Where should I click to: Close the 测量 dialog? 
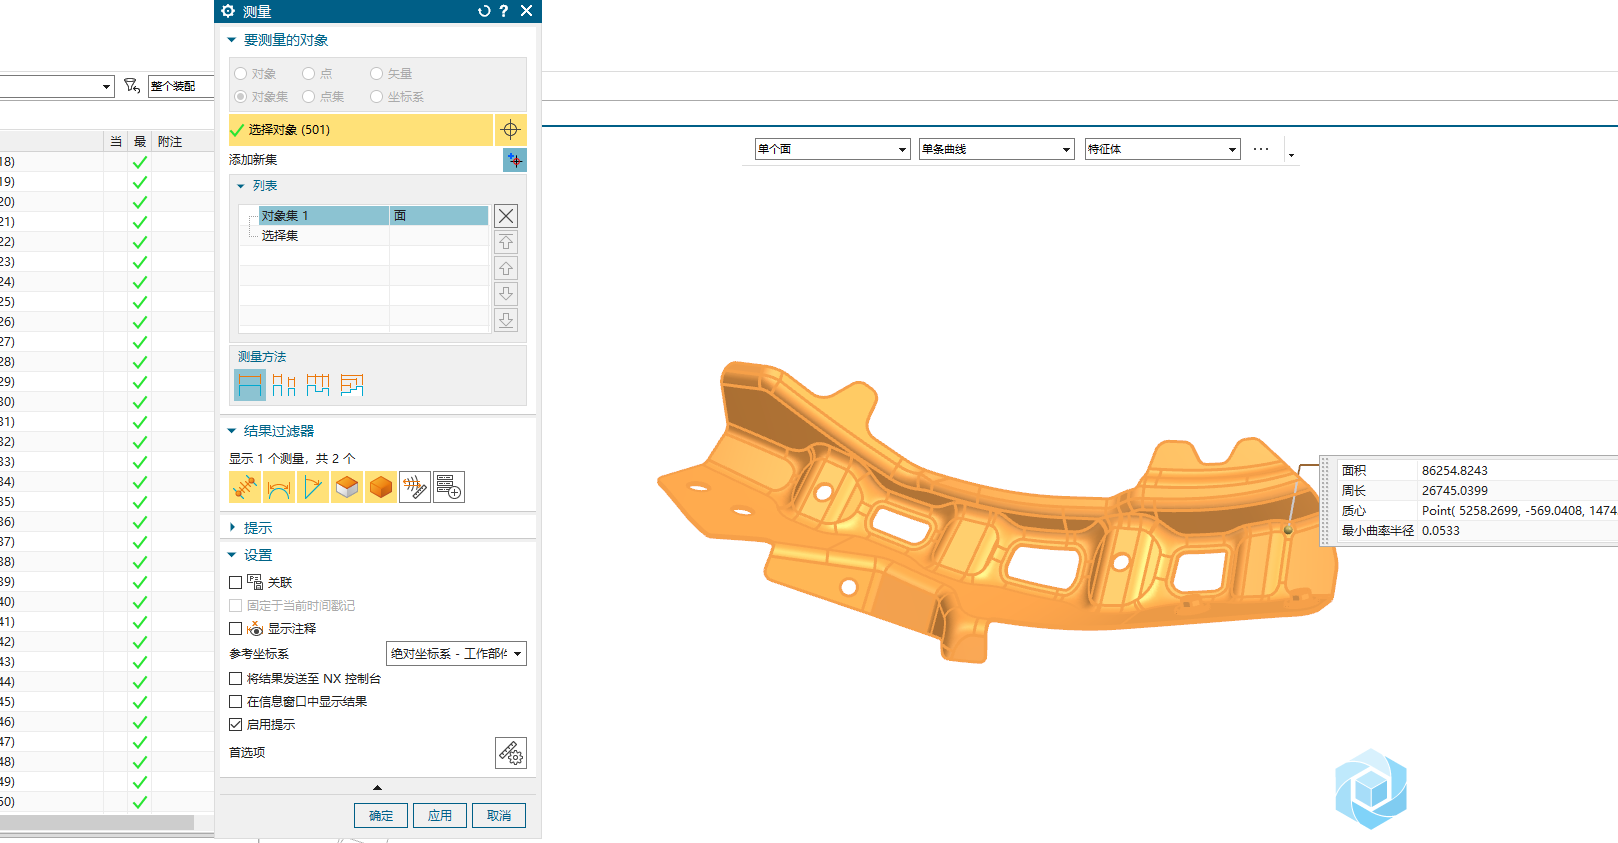click(x=526, y=11)
